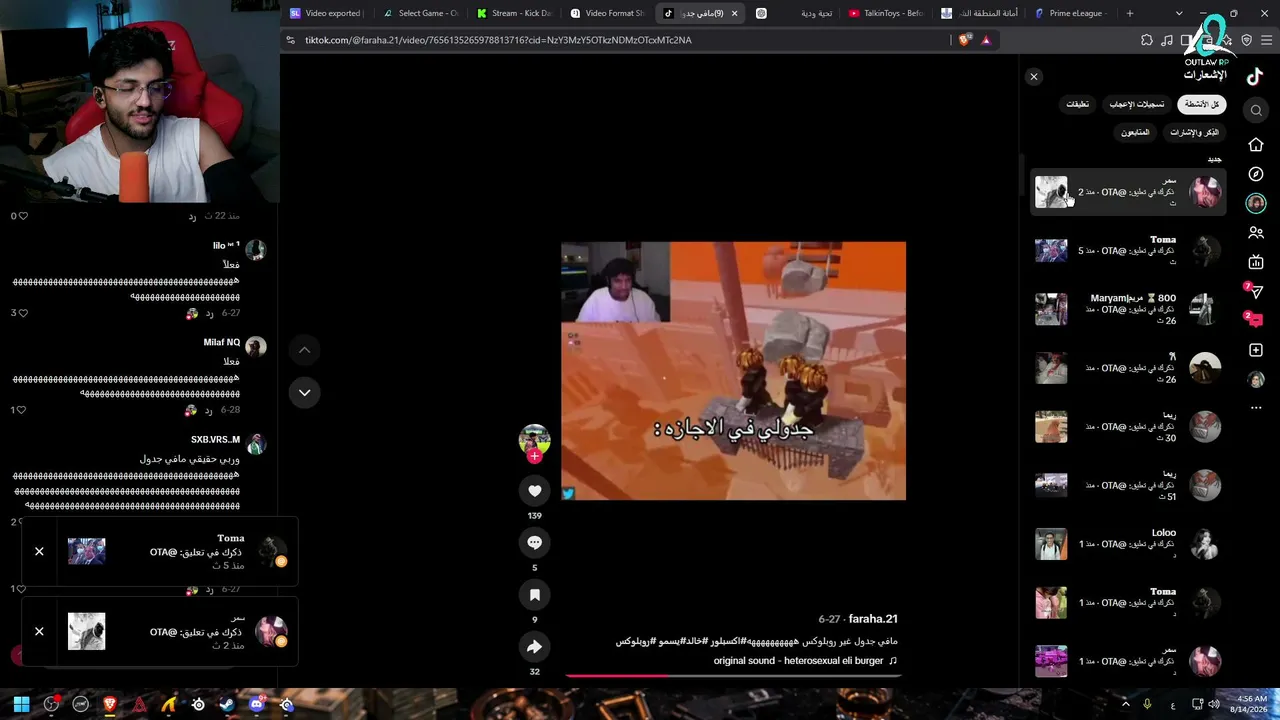Open TikTok search from the sidebar
Image resolution: width=1280 pixels, height=720 pixels.
[1256, 110]
